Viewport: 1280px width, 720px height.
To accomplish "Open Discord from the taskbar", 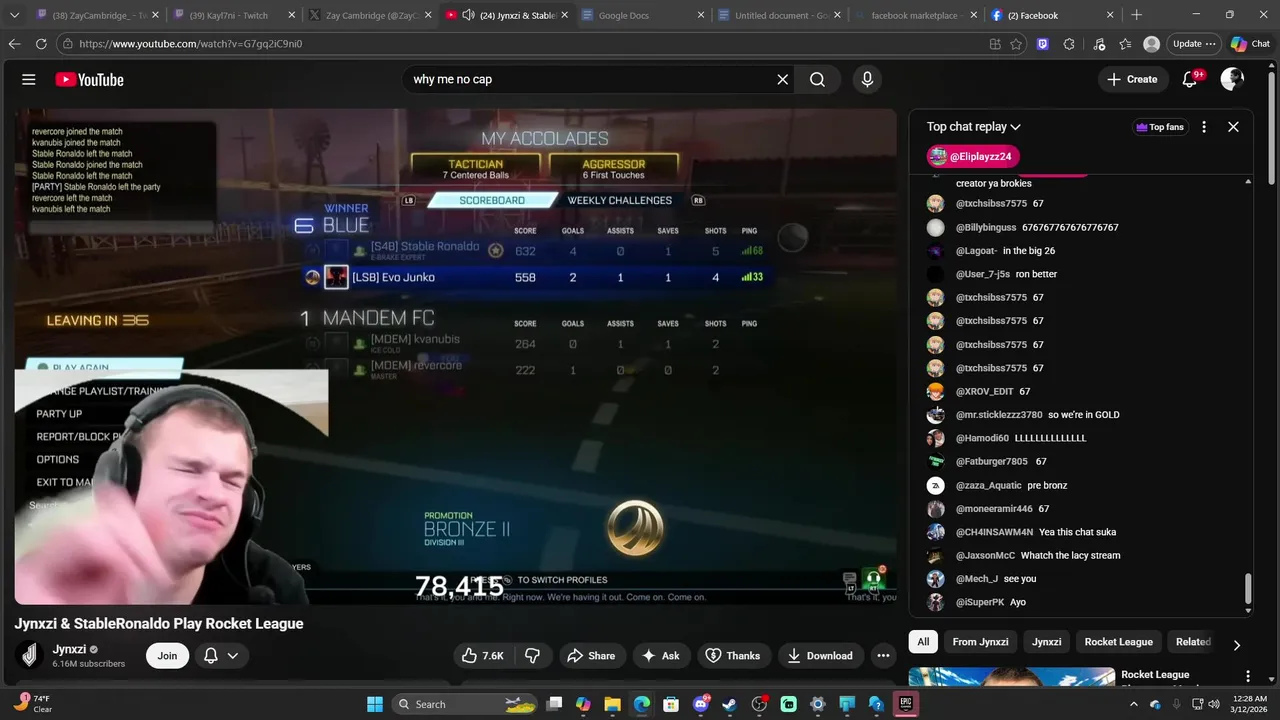I will click(700, 704).
